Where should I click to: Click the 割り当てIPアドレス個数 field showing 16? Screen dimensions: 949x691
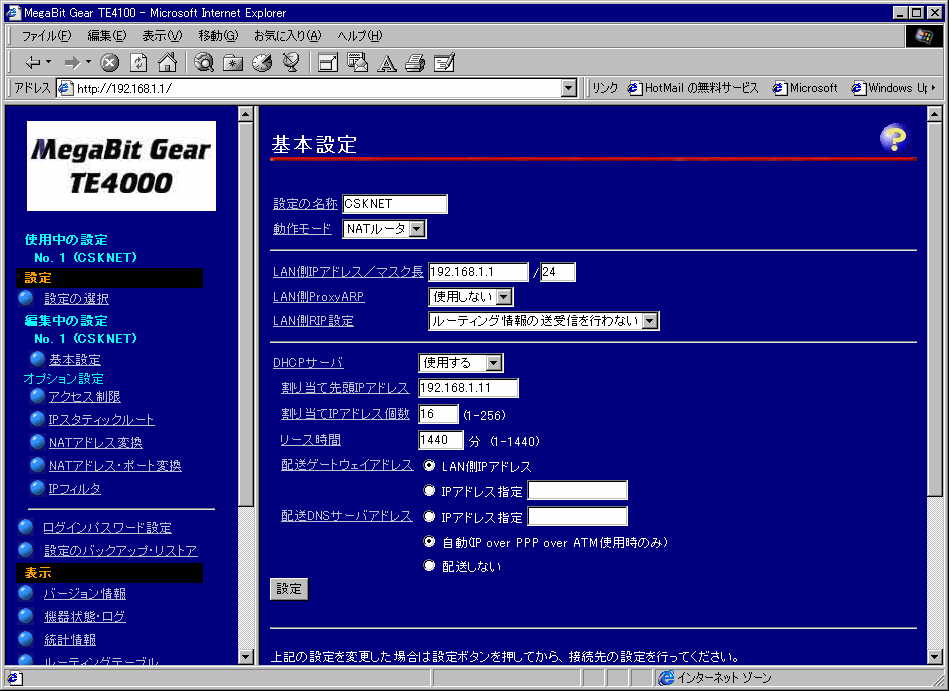point(438,414)
